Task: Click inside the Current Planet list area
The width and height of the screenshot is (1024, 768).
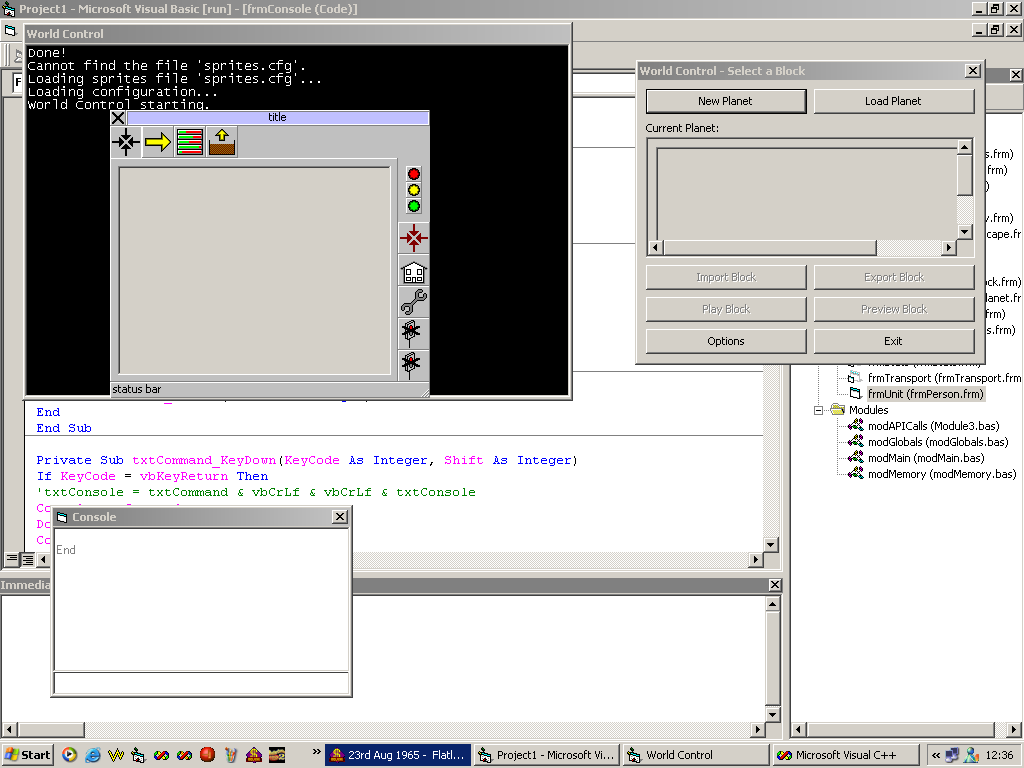Action: (807, 194)
